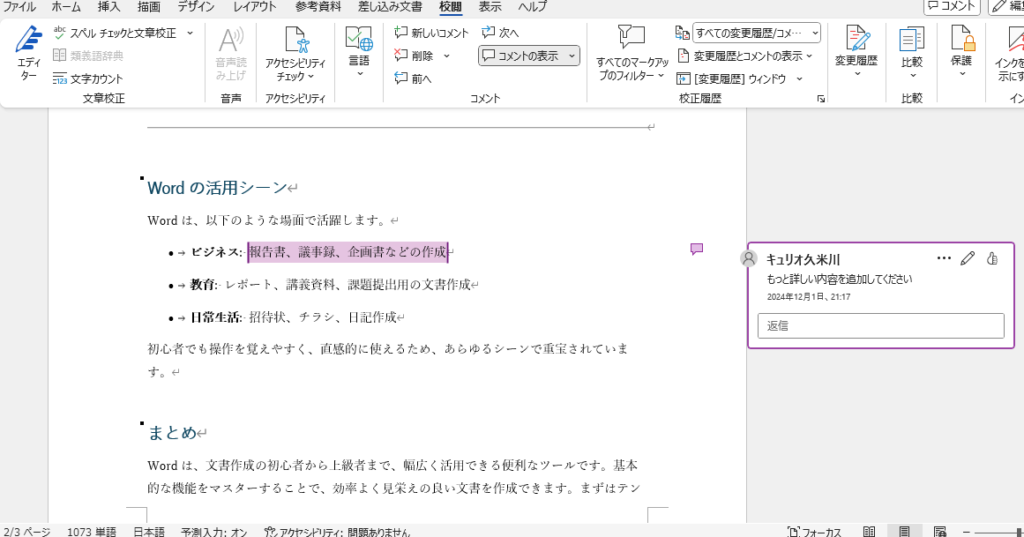Select the 閲覧モード read-mode view icon
The image size is (1024, 537).
(869, 532)
